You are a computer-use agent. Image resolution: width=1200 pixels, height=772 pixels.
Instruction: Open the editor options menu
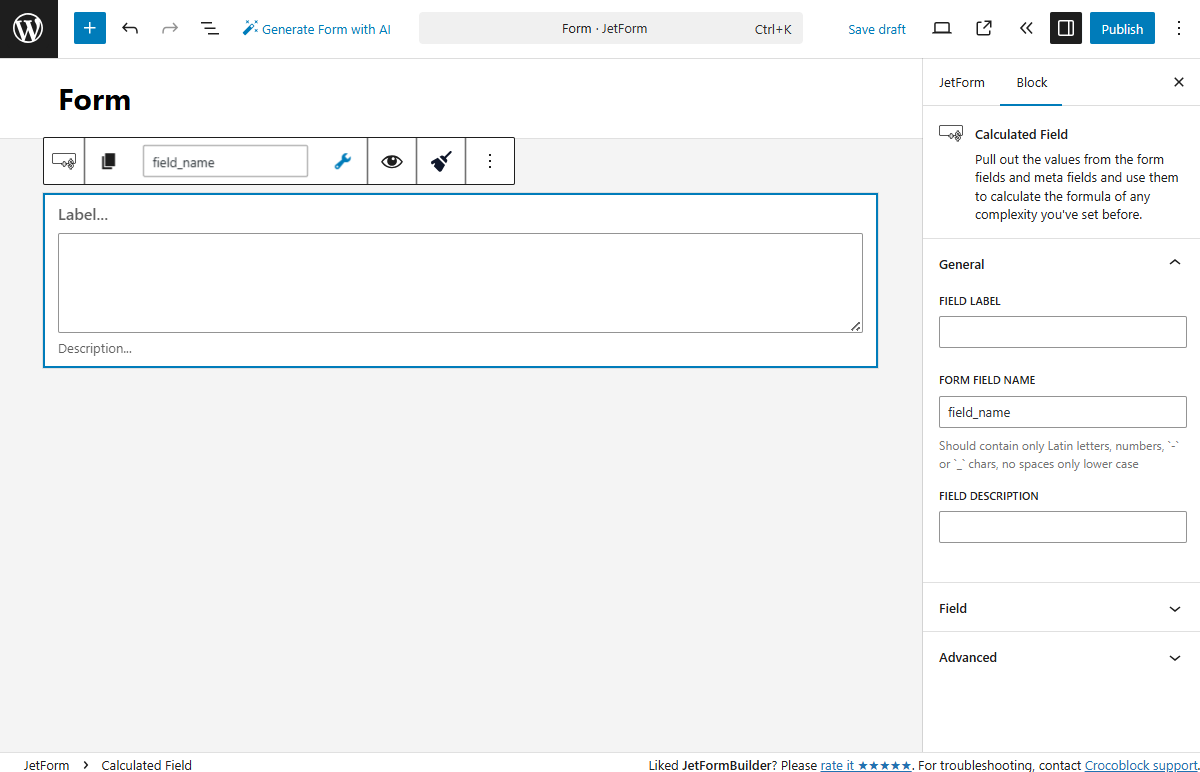(x=1179, y=28)
